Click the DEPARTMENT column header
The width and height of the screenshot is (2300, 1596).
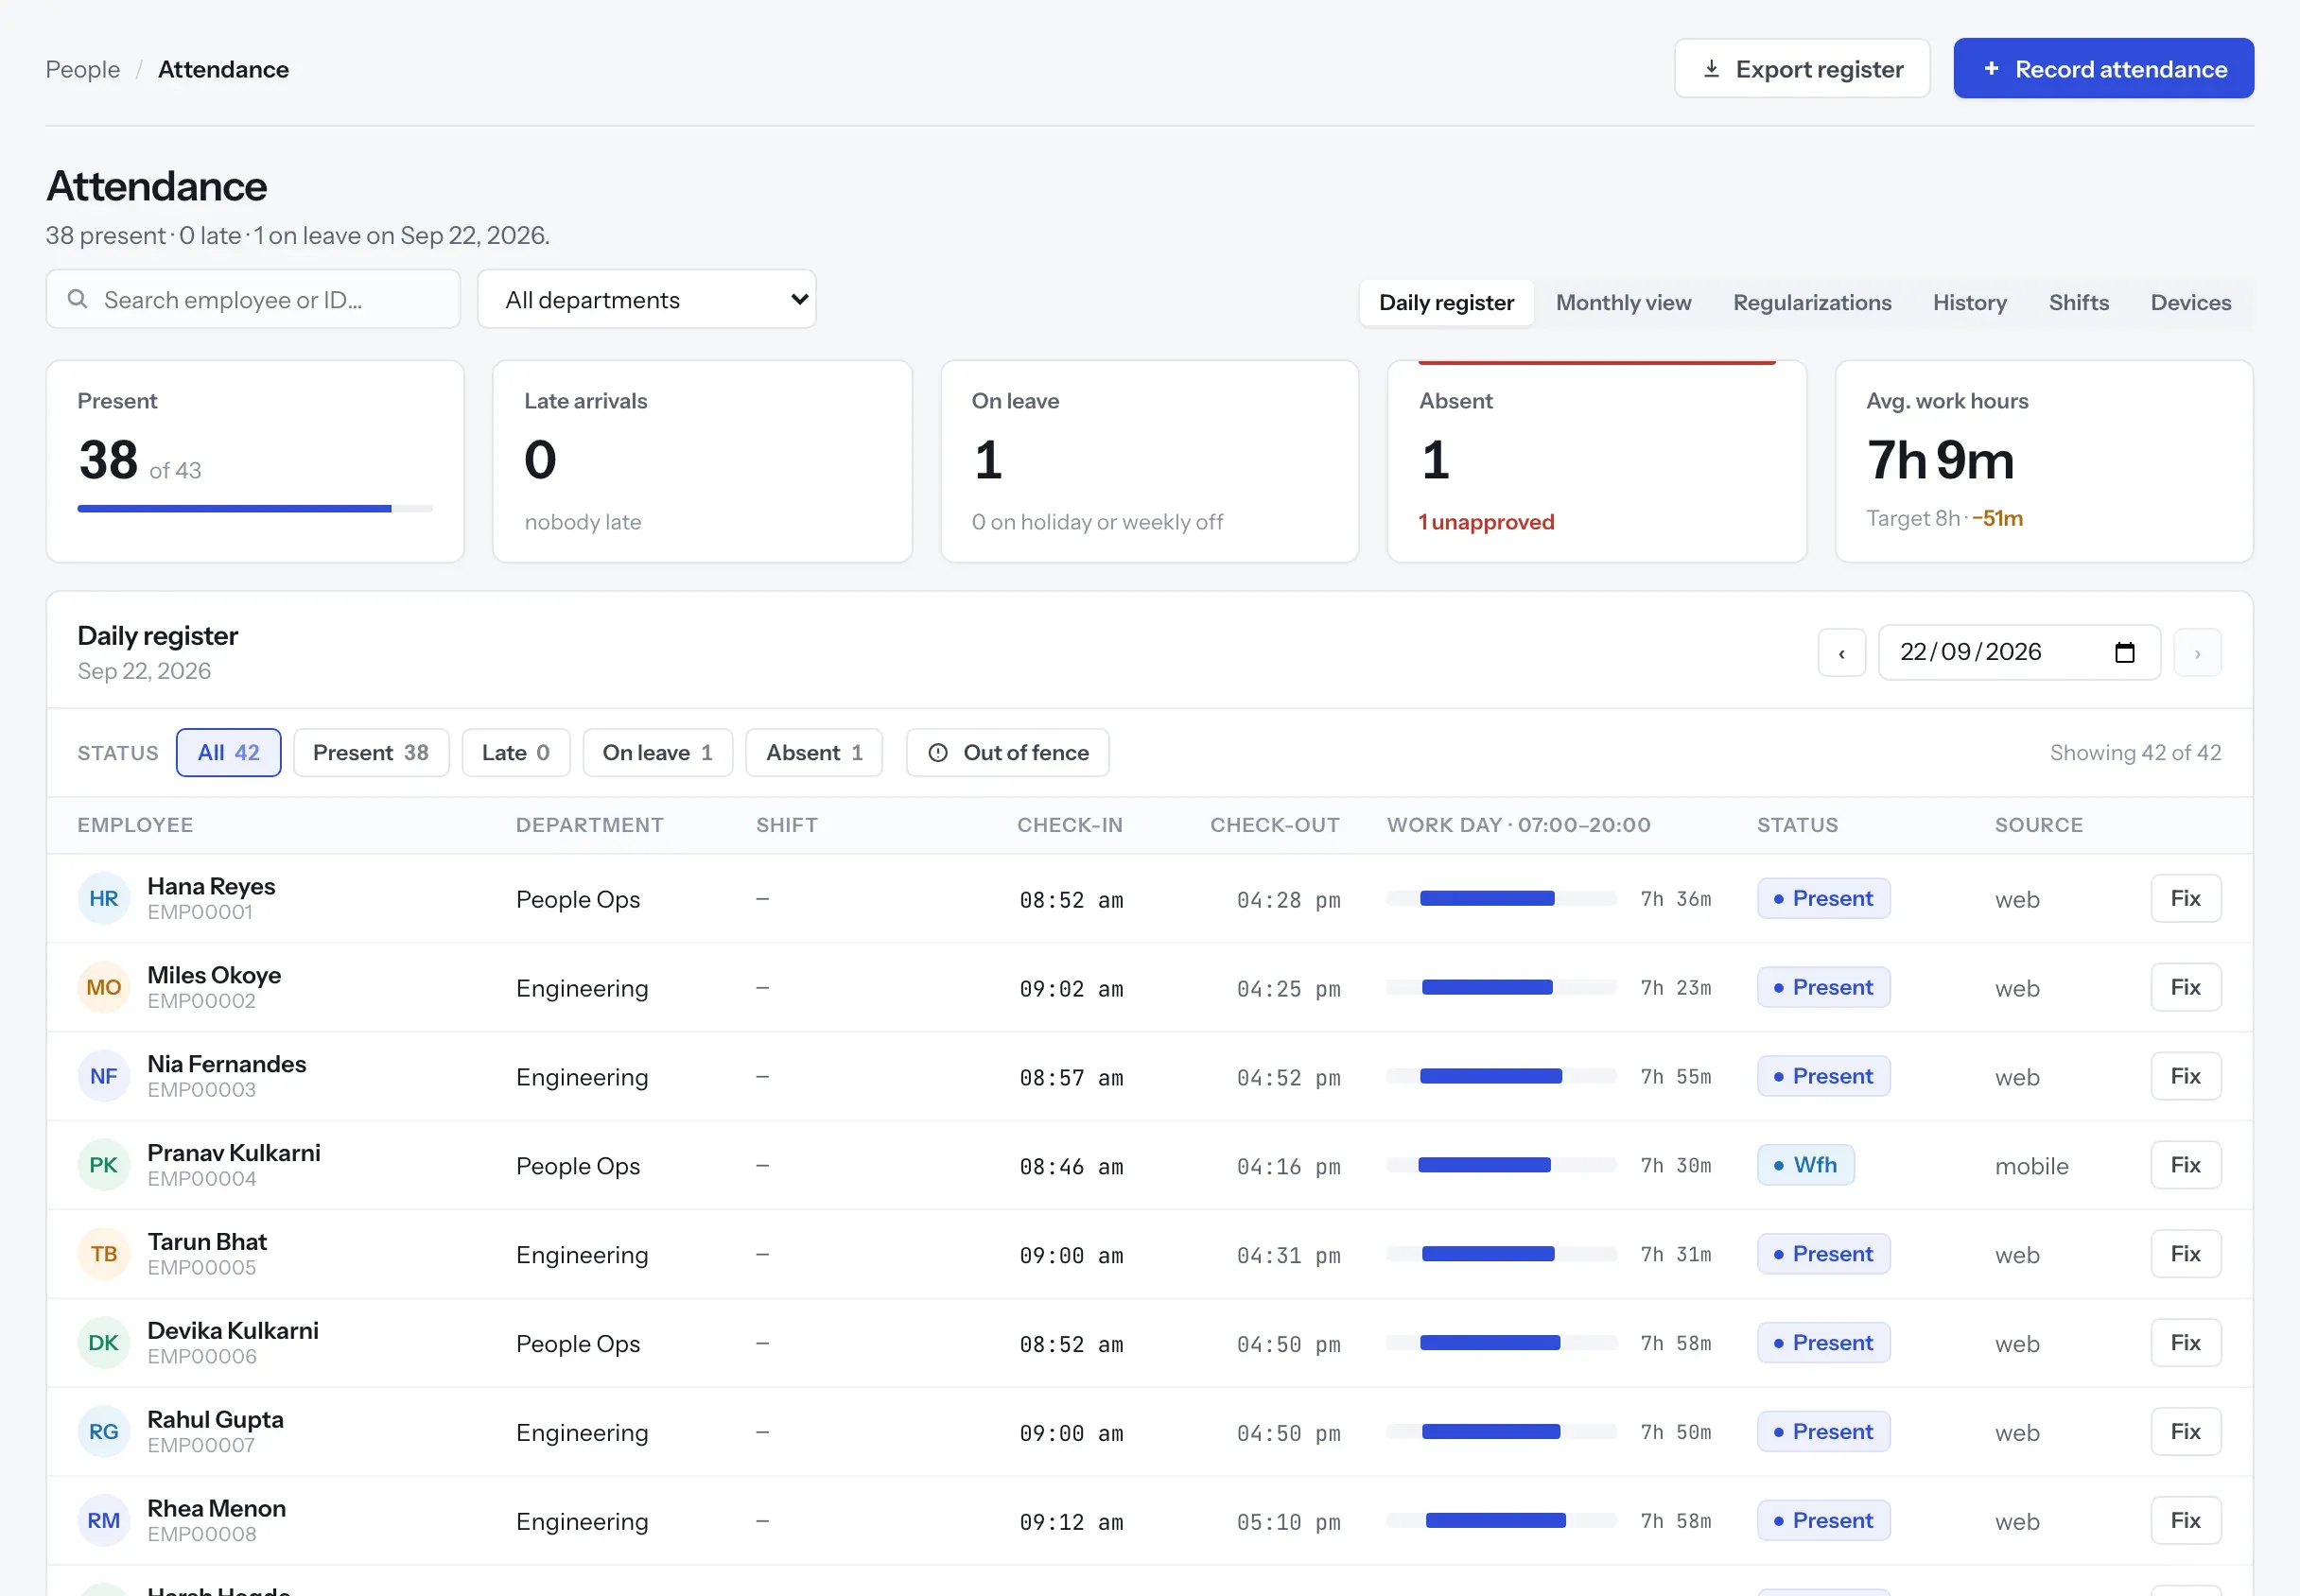(590, 825)
